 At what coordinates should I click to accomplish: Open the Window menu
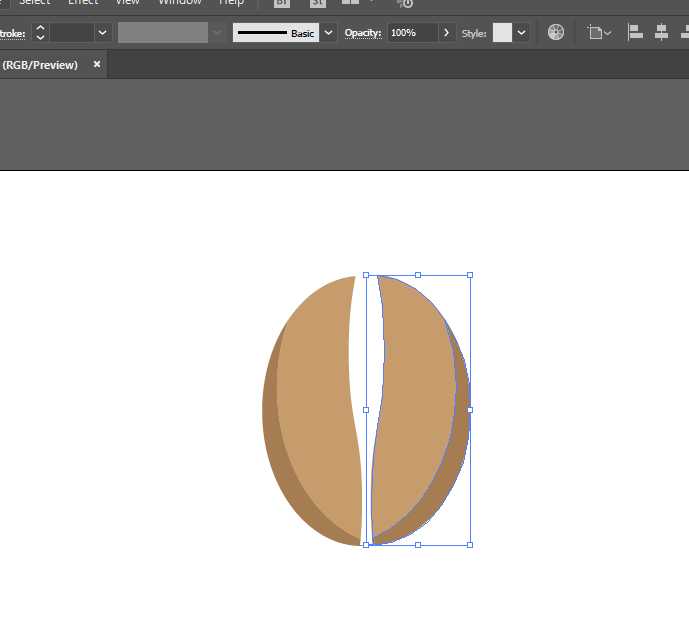(180, 3)
